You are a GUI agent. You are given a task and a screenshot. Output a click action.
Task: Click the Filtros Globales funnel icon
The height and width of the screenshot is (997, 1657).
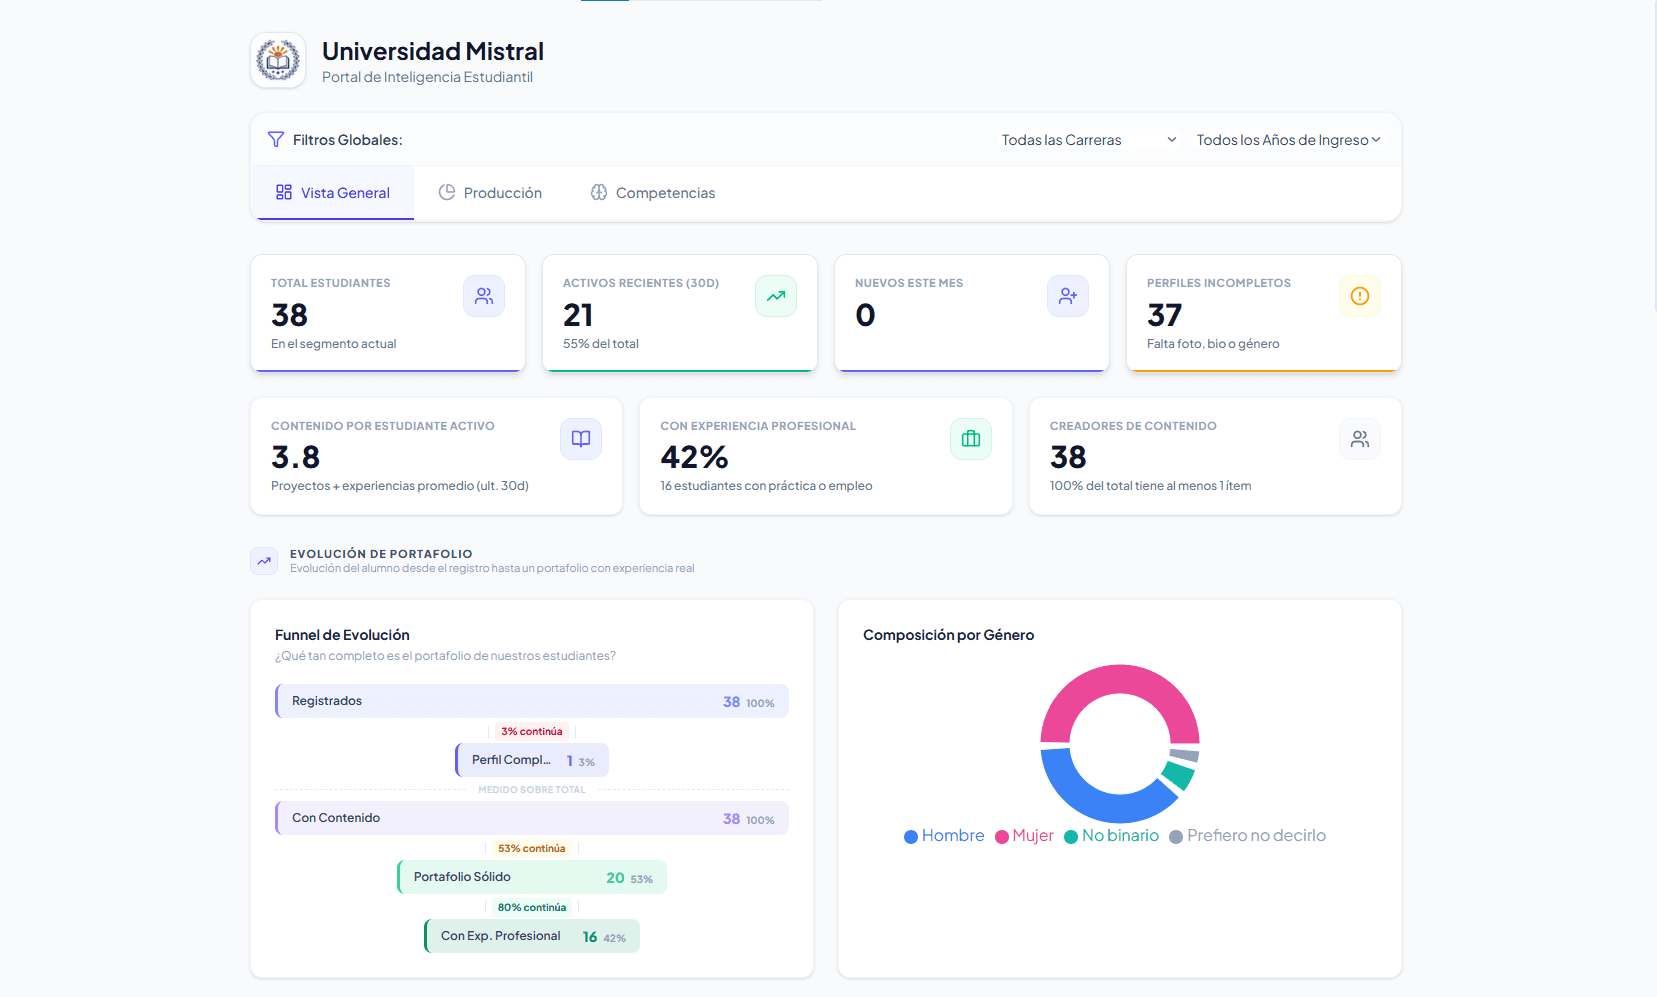tap(275, 139)
